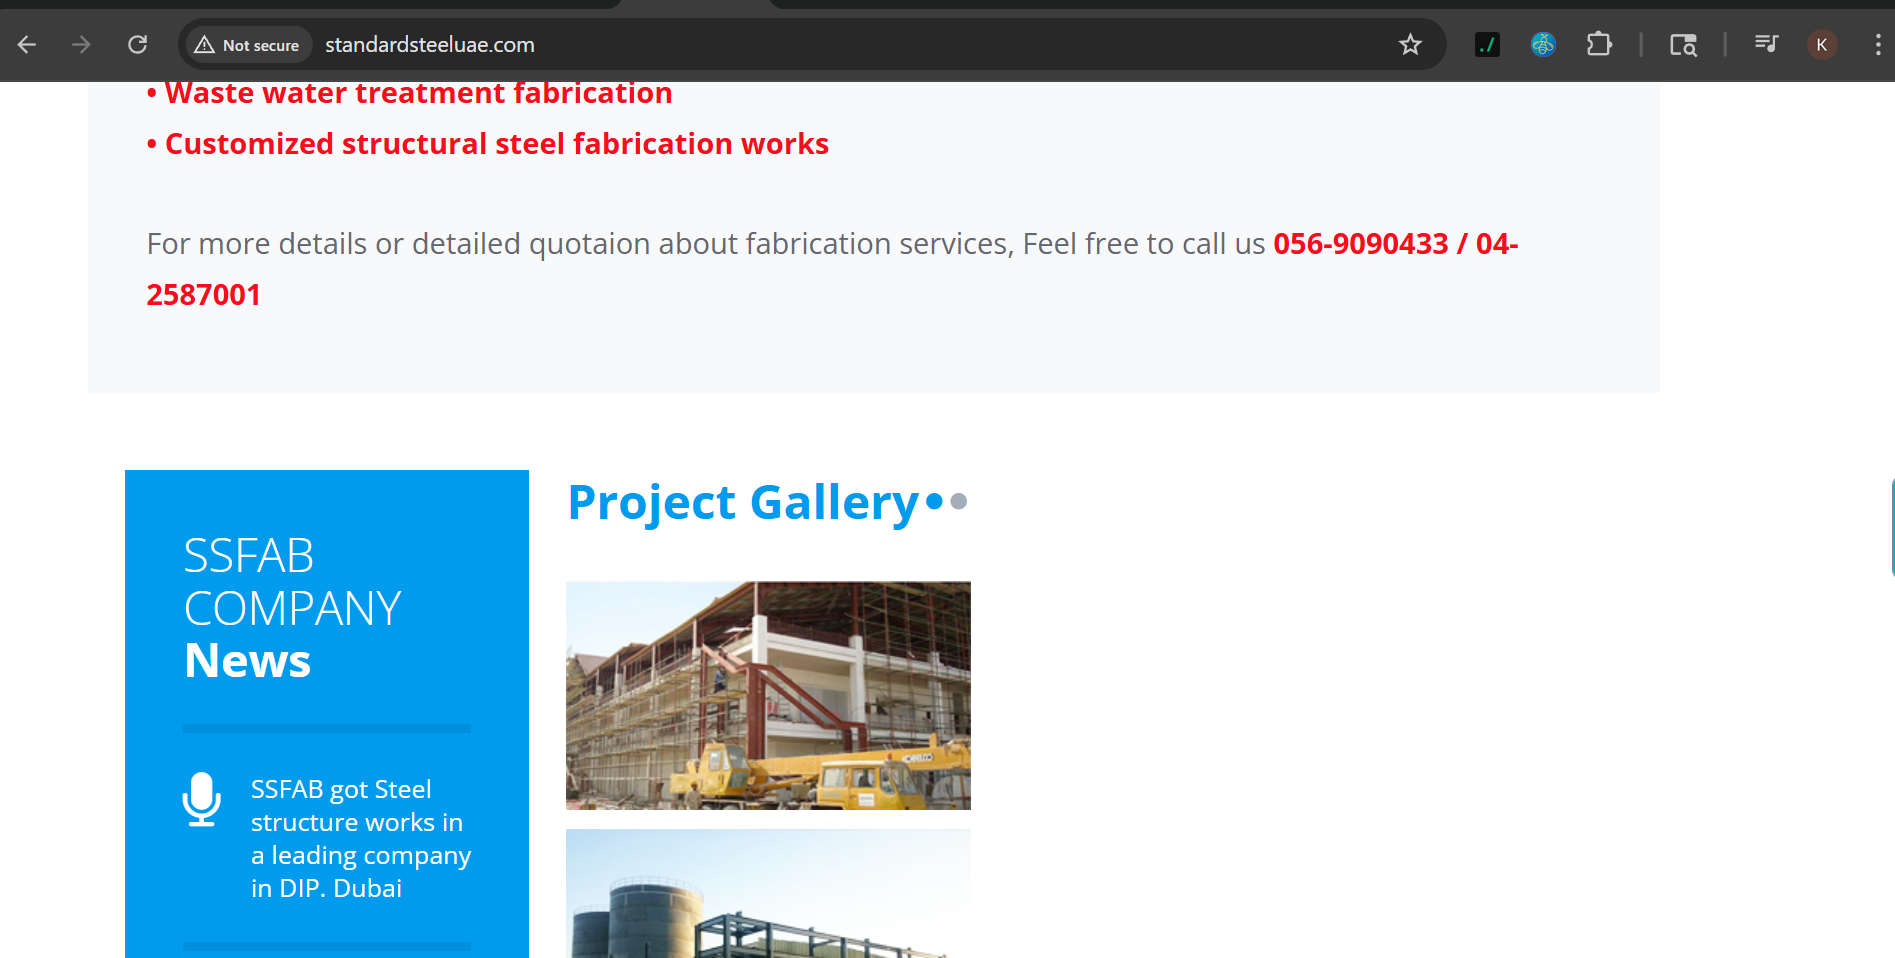Click the forward navigation arrow
The width and height of the screenshot is (1895, 958).
(81, 44)
